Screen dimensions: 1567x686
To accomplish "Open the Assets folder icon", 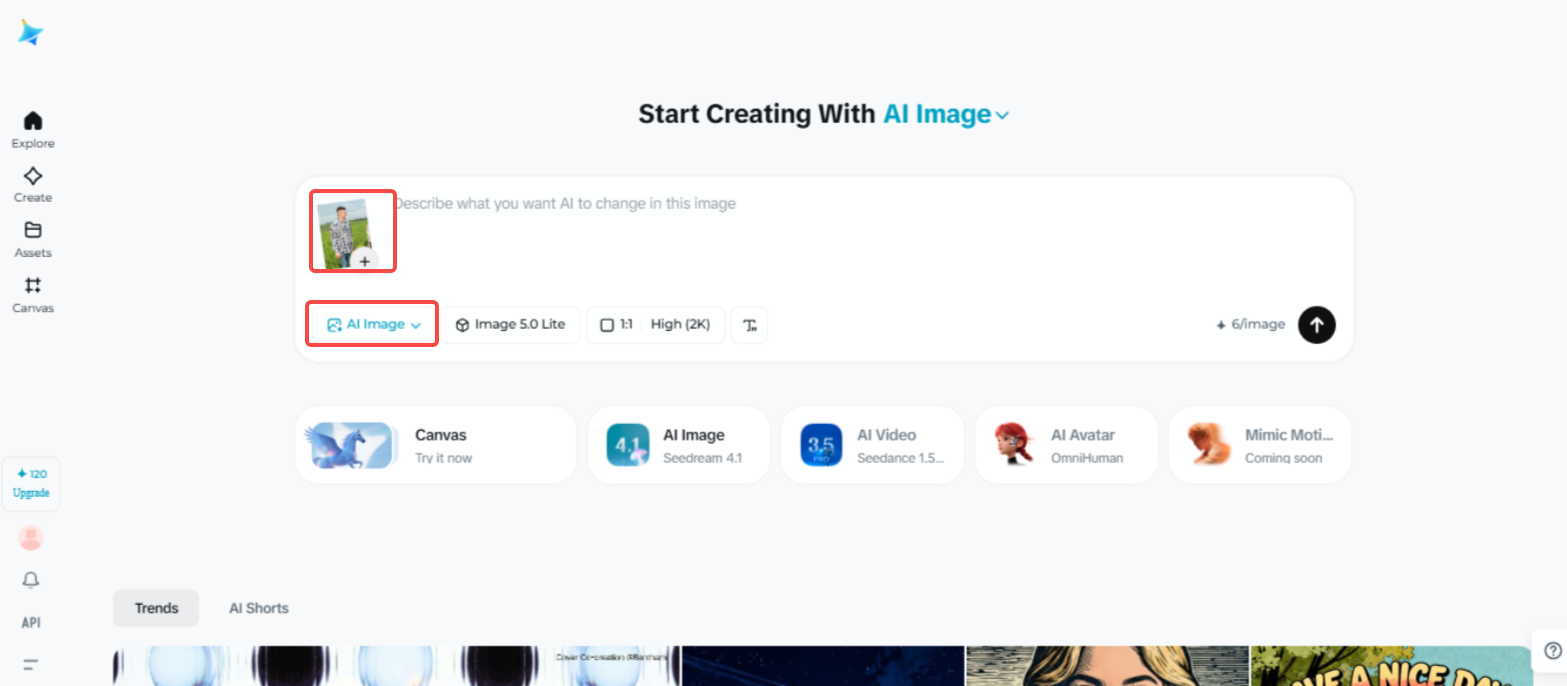I will 31,238.
